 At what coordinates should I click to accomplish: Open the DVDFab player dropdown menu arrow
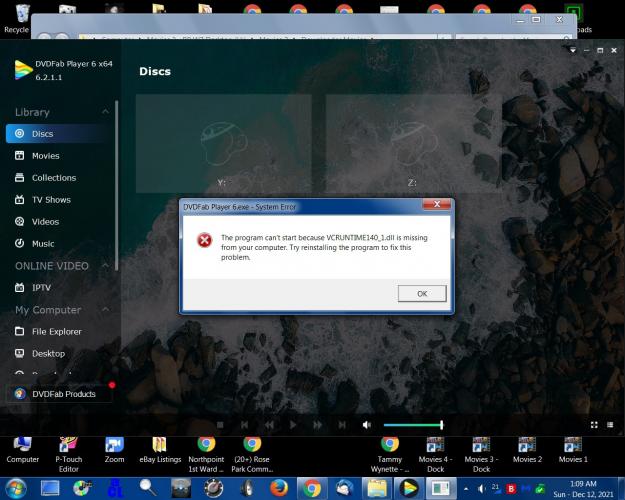(x=573, y=50)
